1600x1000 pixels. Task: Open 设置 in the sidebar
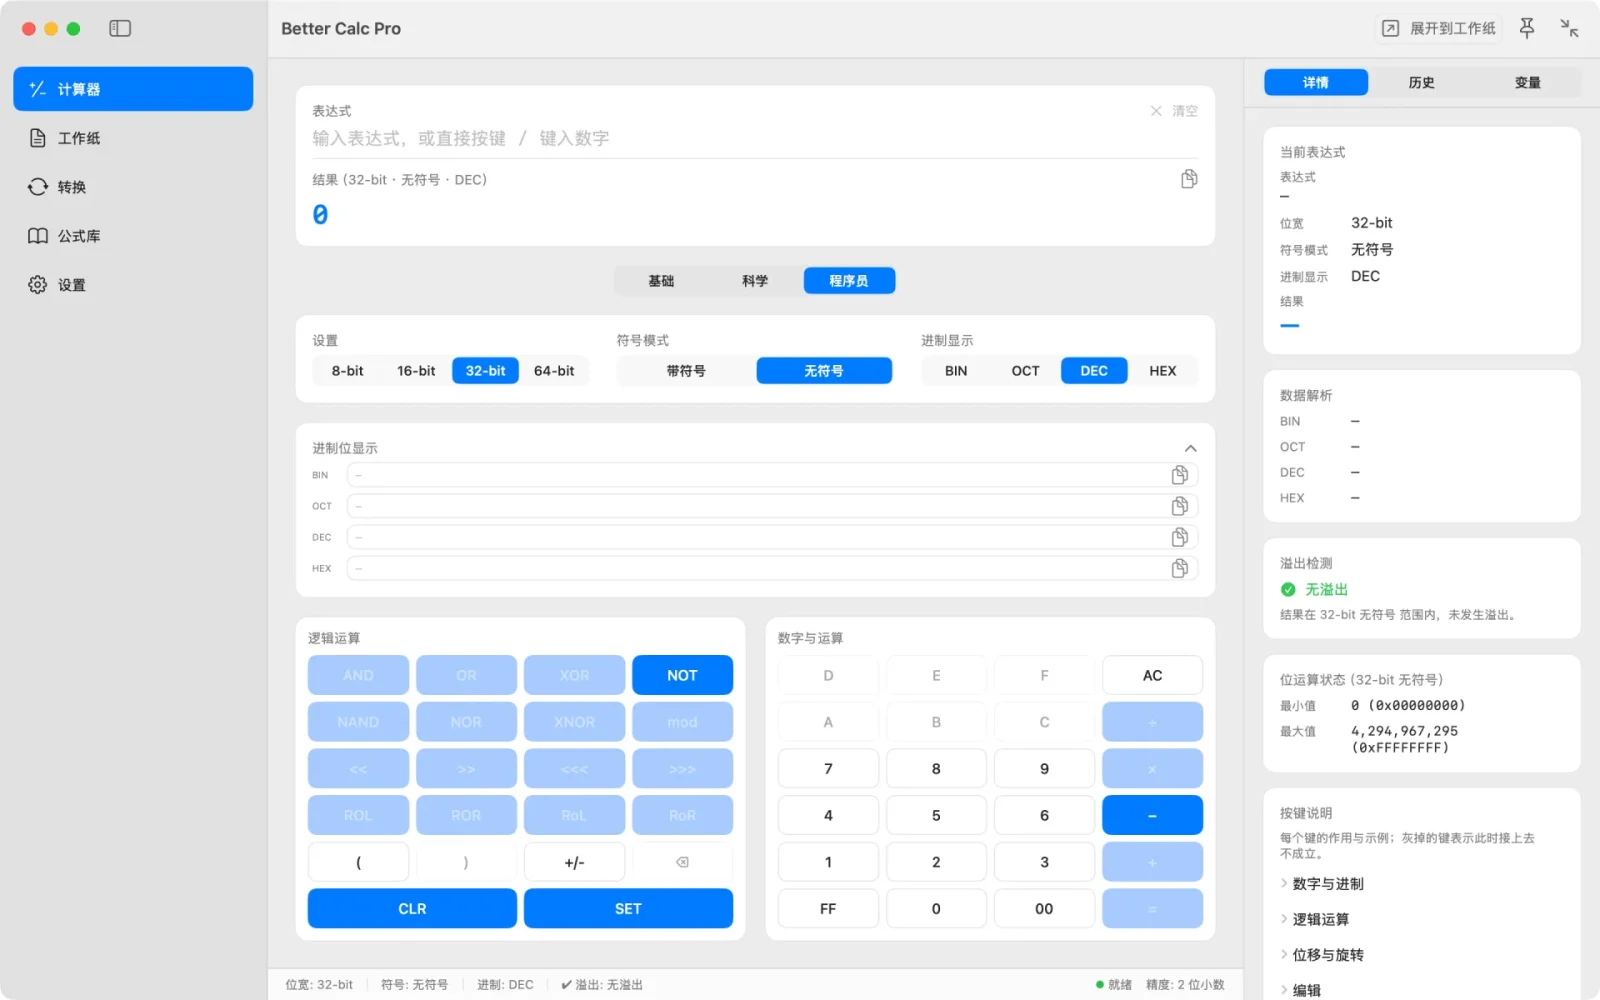tap(133, 285)
